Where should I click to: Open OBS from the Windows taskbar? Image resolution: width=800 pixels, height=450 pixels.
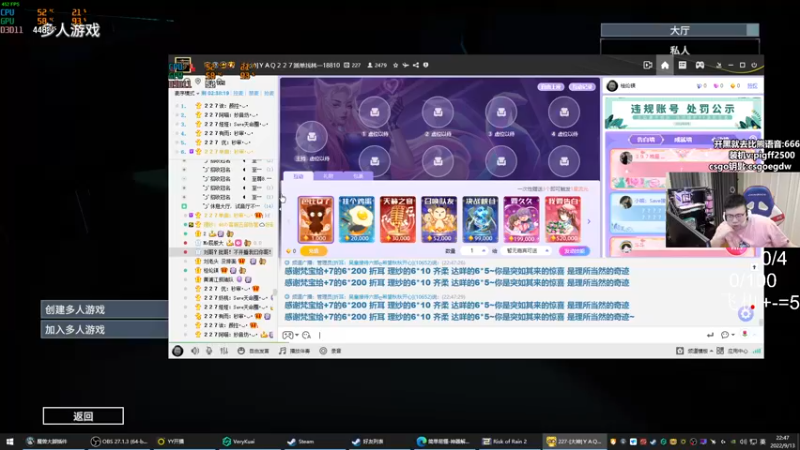click(x=120, y=442)
